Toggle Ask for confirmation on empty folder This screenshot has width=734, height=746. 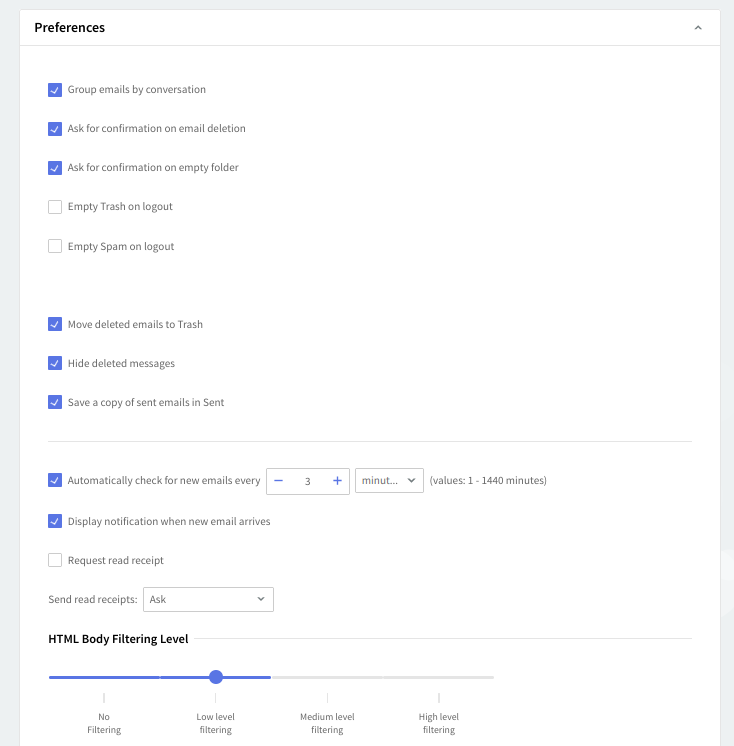[55, 168]
